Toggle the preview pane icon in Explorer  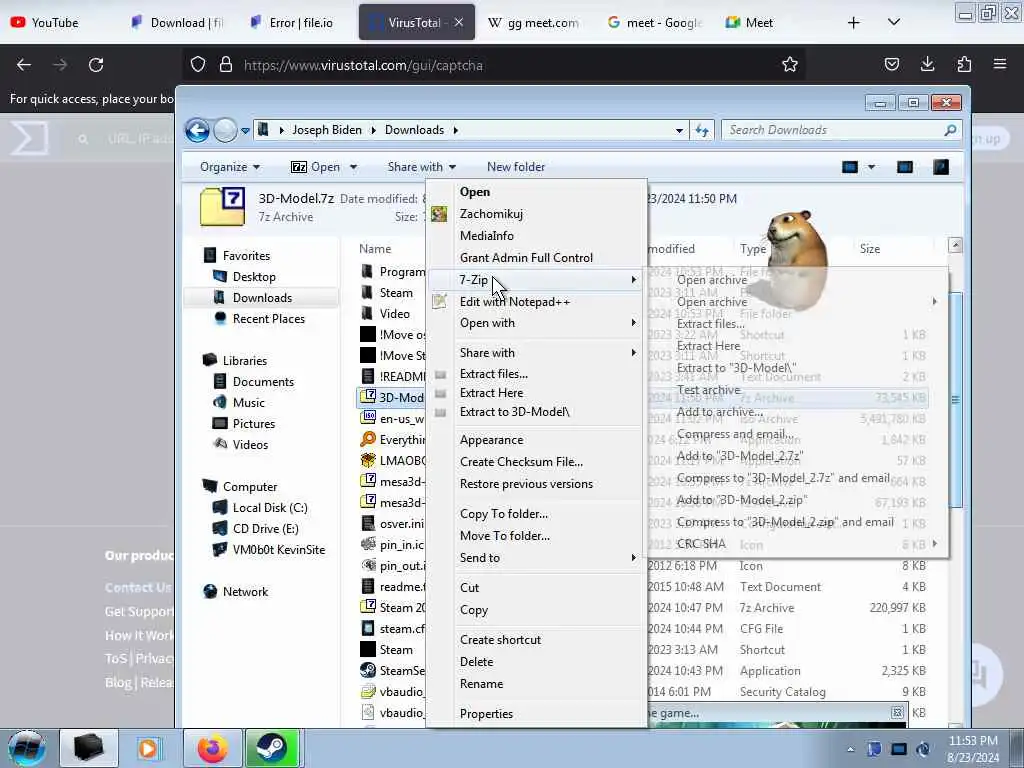pos(904,167)
